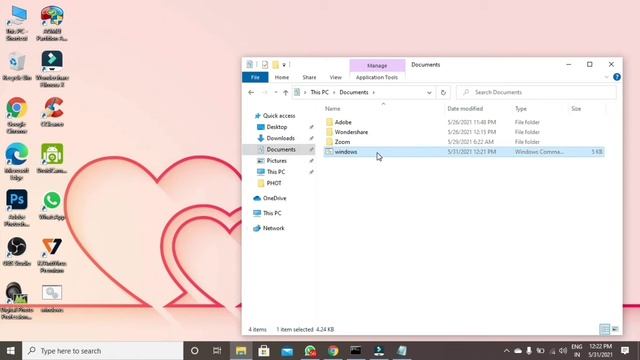Customize quick access toolbar dropdown
640x360 pixels.
click(284, 65)
